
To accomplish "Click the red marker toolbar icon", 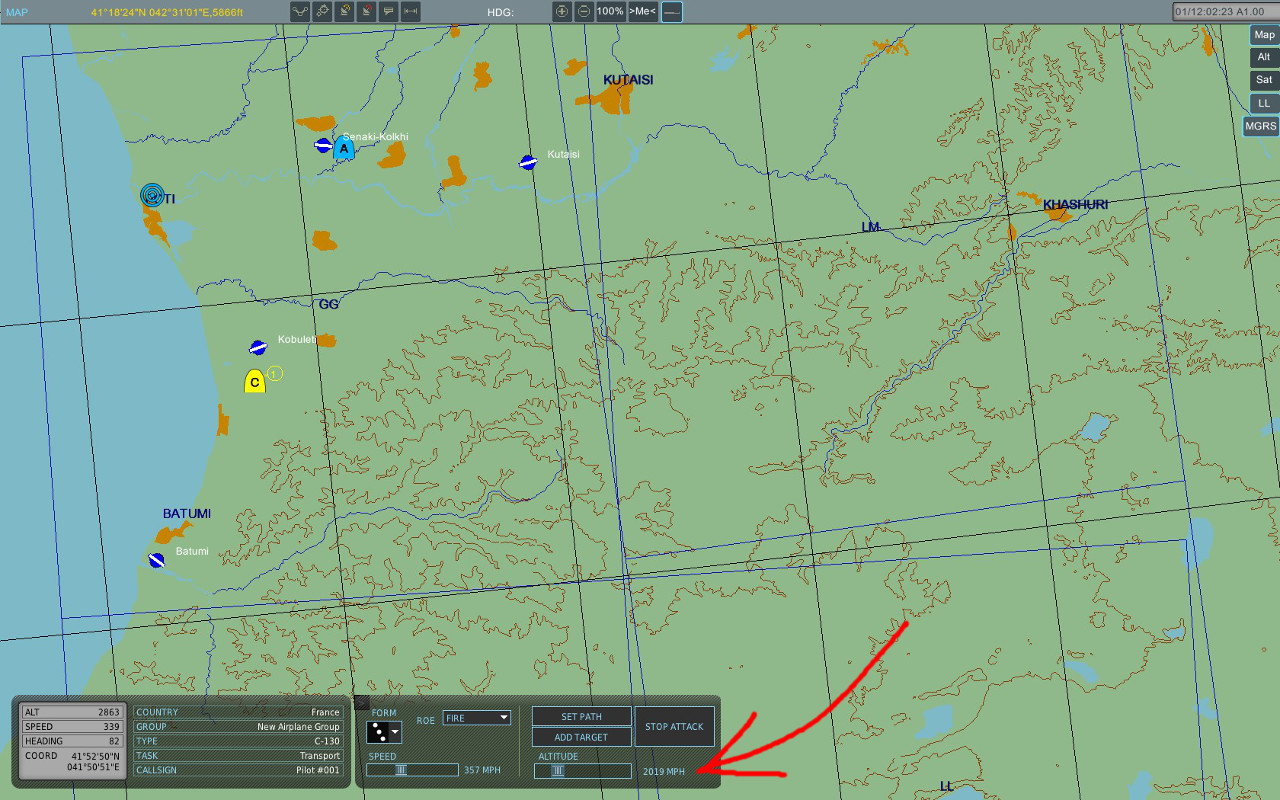I will [366, 12].
